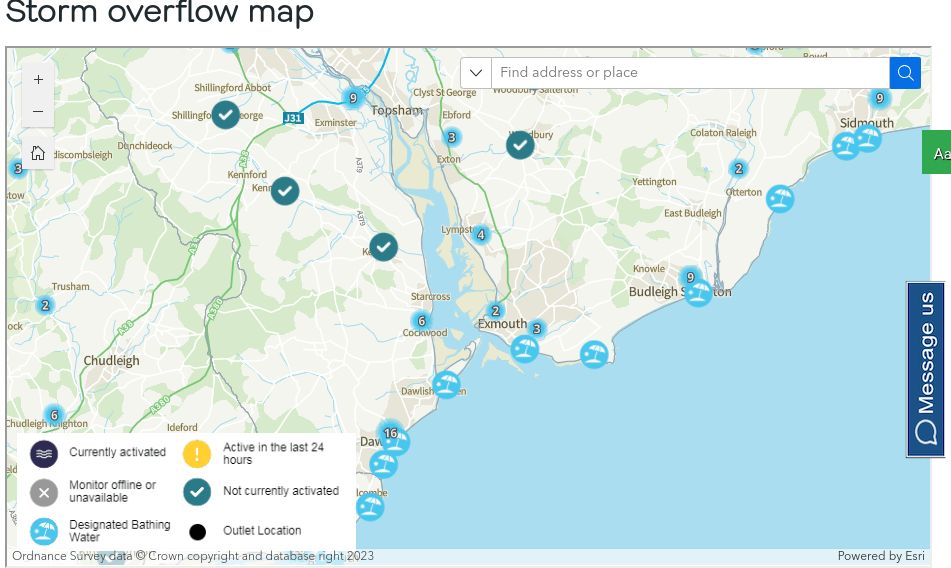Open the Message us chat tab
The height and width of the screenshot is (568, 951).
[x=926, y=369]
